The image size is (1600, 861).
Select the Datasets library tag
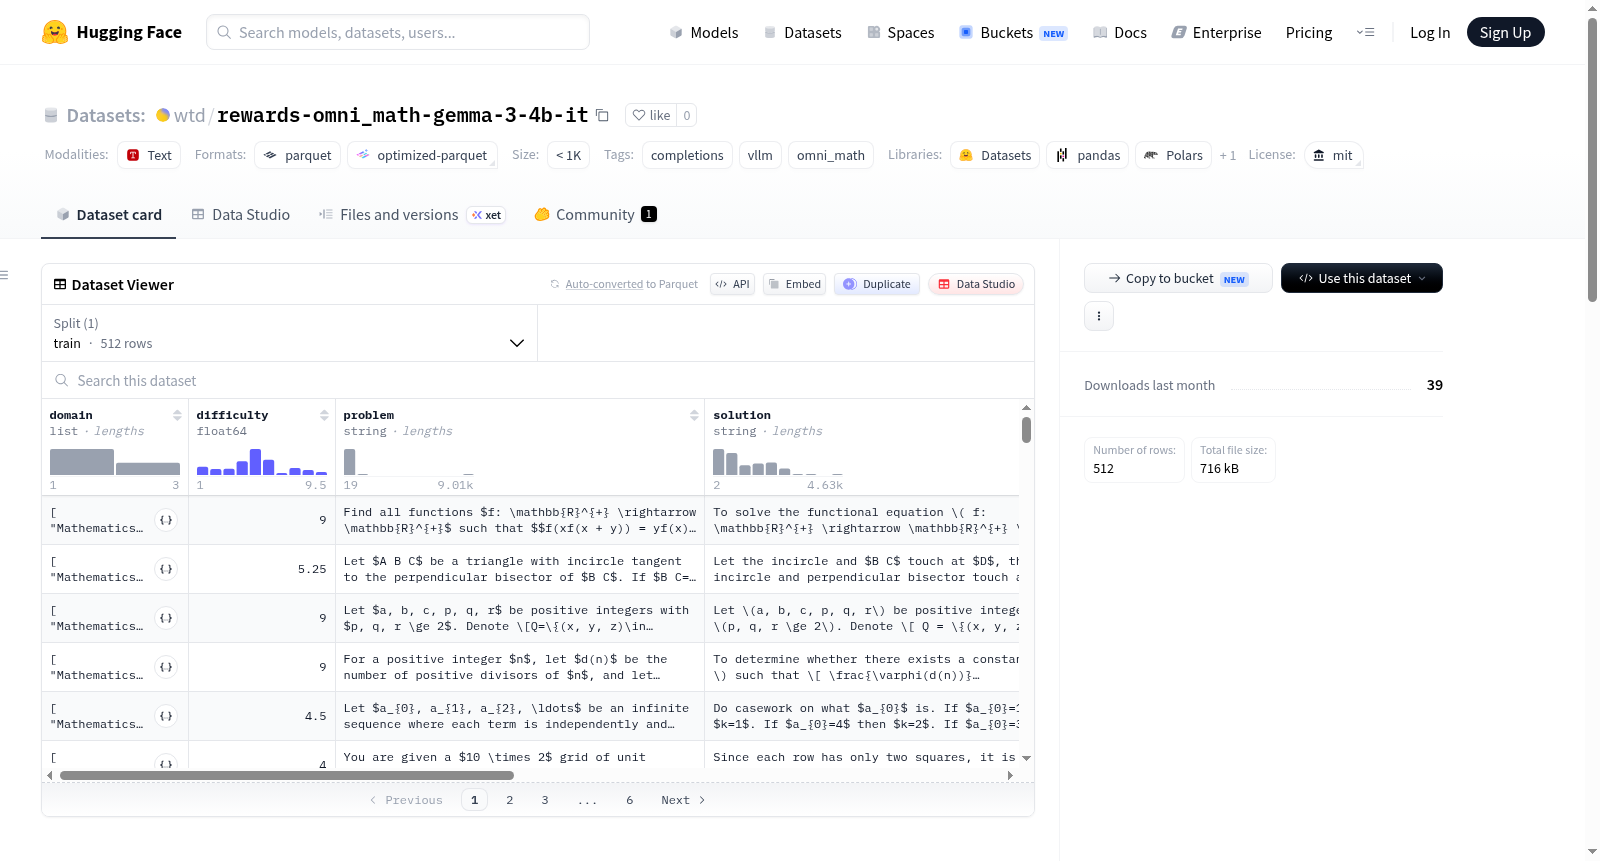995,155
